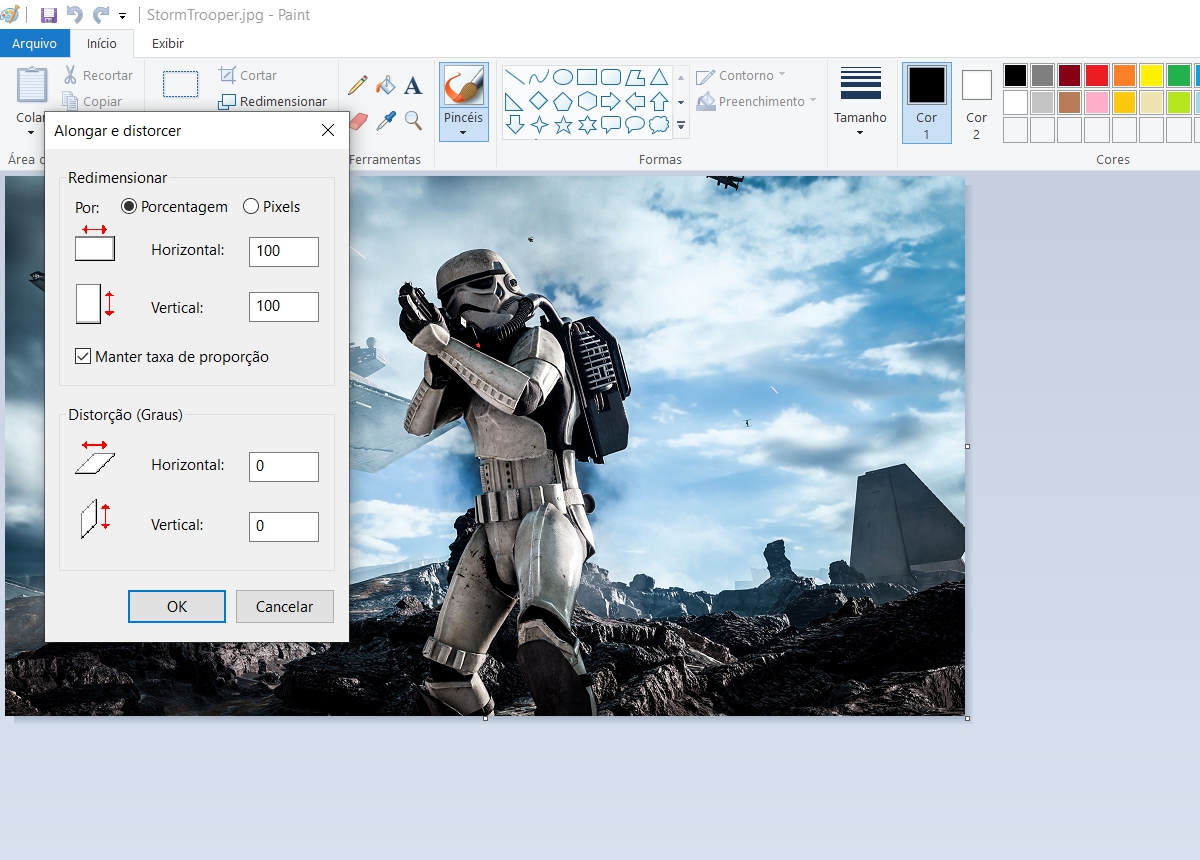Click the Distorção Horizontal degrees field
Viewport: 1200px width, 860px height.
tap(284, 466)
